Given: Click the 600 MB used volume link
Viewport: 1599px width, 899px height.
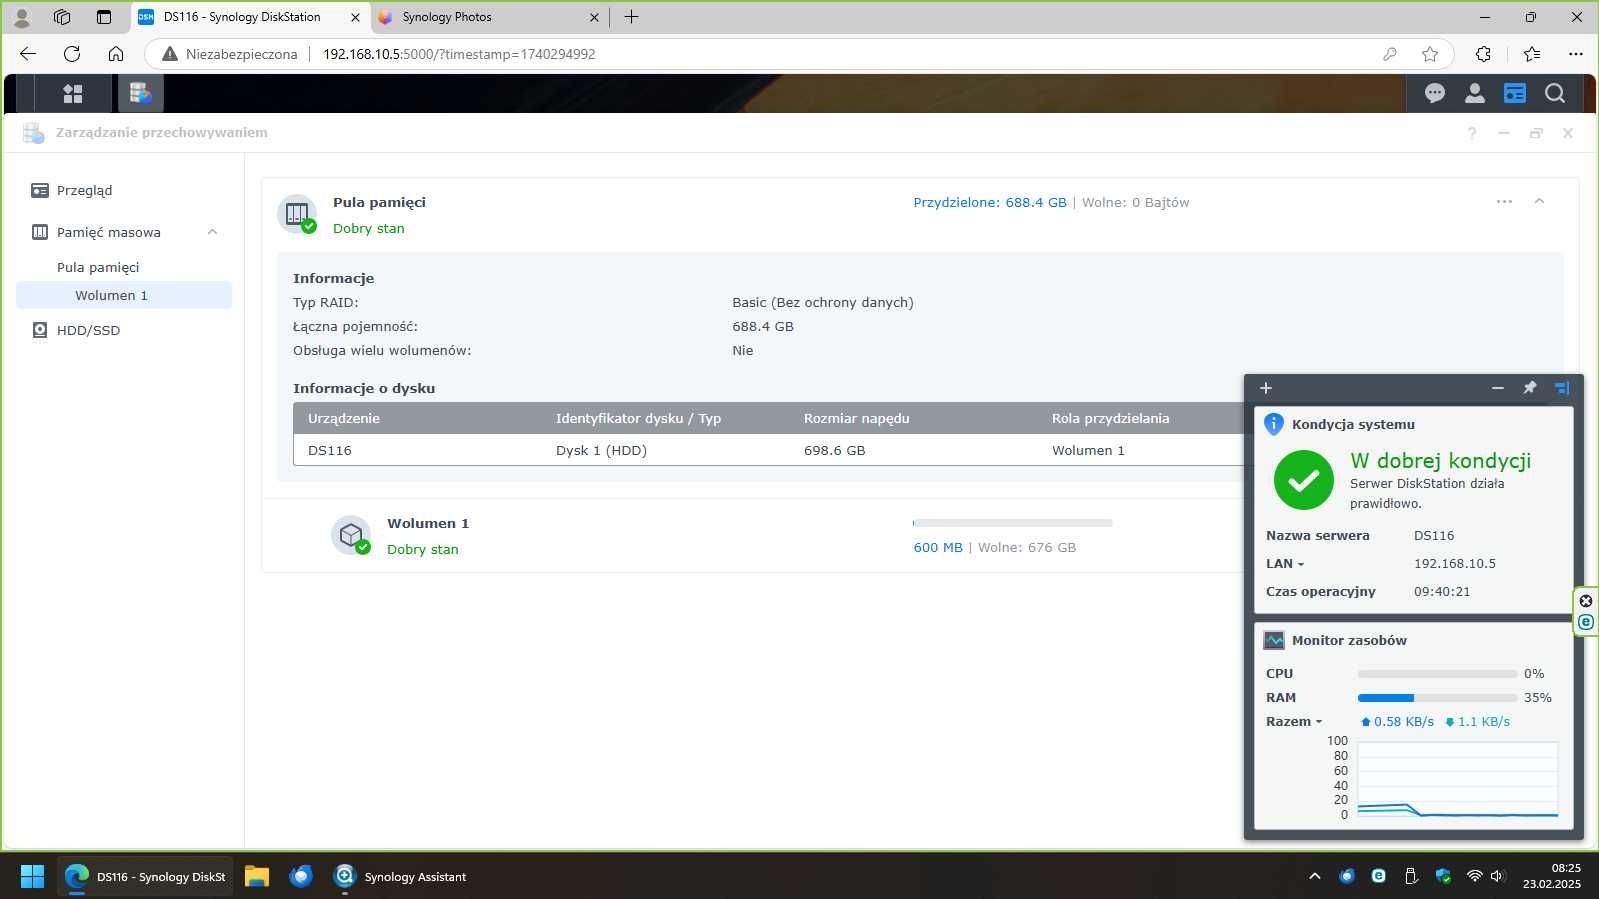Looking at the screenshot, I should pyautogui.click(x=938, y=547).
